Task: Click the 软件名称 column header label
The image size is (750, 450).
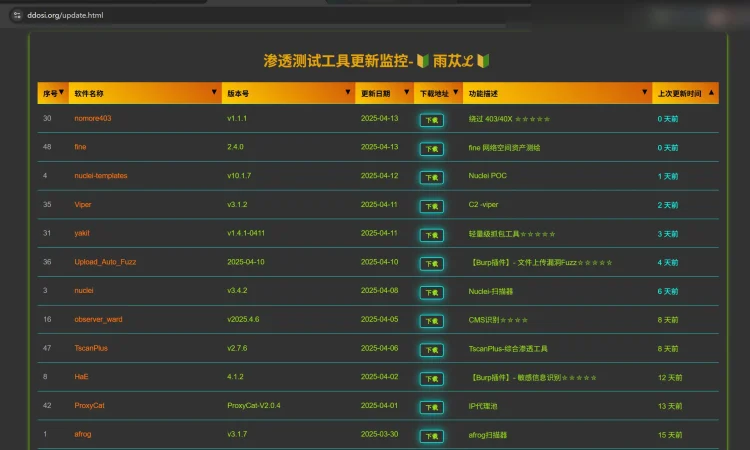Action: pos(89,93)
